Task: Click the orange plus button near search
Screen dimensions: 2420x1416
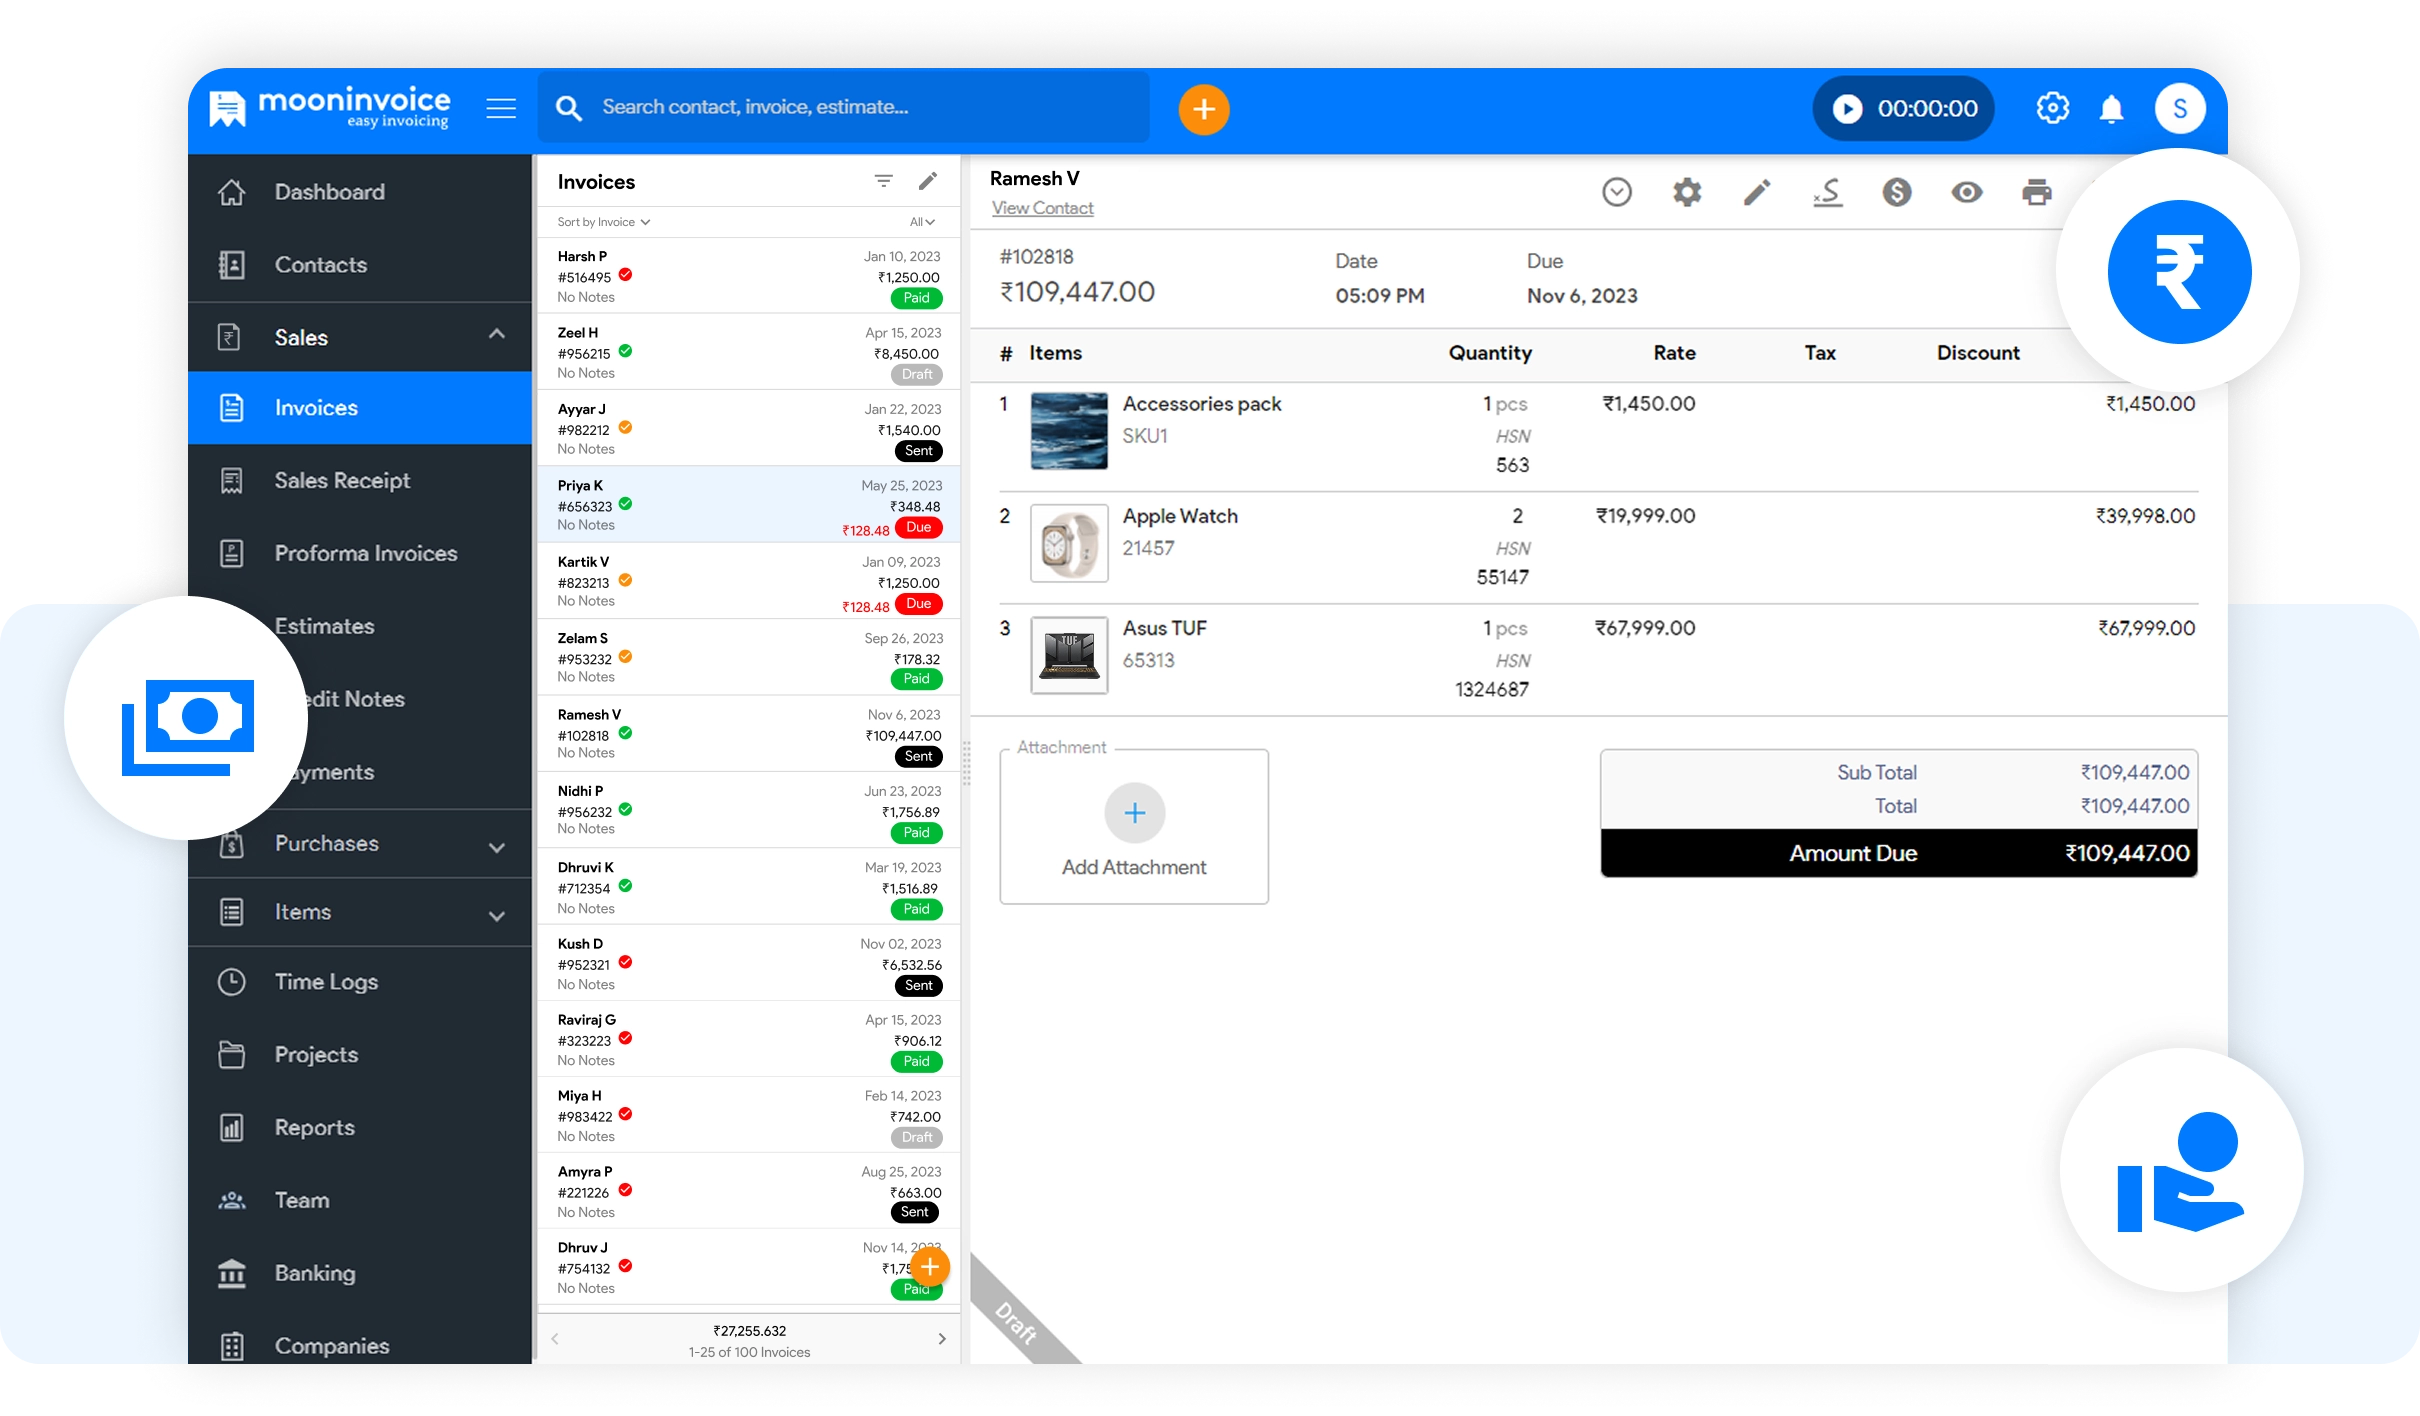Action: [1203, 109]
